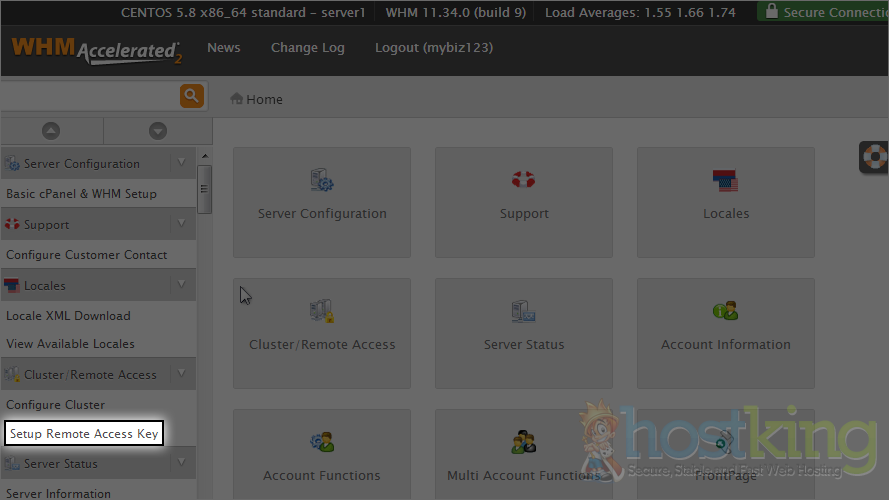
Task: Click the lifebuoy help icon at right edge
Action: pos(875,158)
